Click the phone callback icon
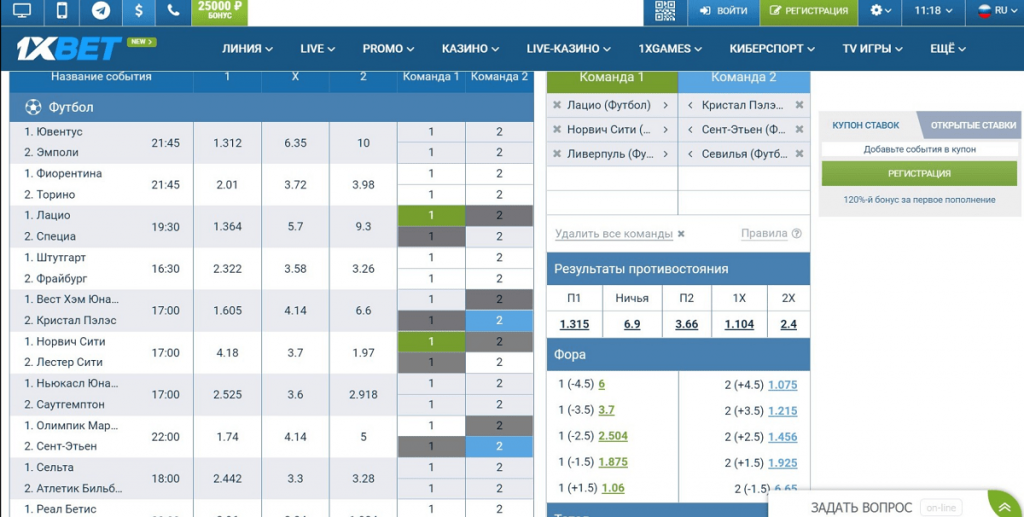The width and height of the screenshot is (1024, 517). [174, 11]
